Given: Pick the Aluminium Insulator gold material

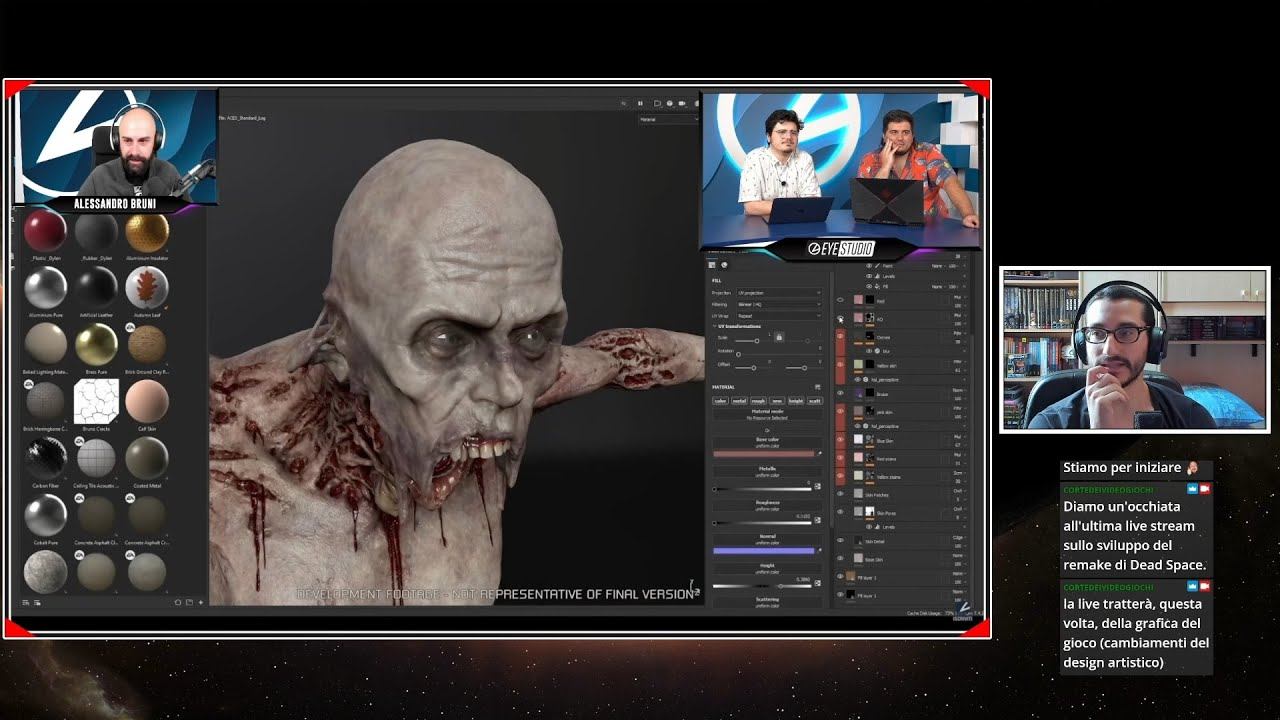Looking at the screenshot, I should coord(147,231).
